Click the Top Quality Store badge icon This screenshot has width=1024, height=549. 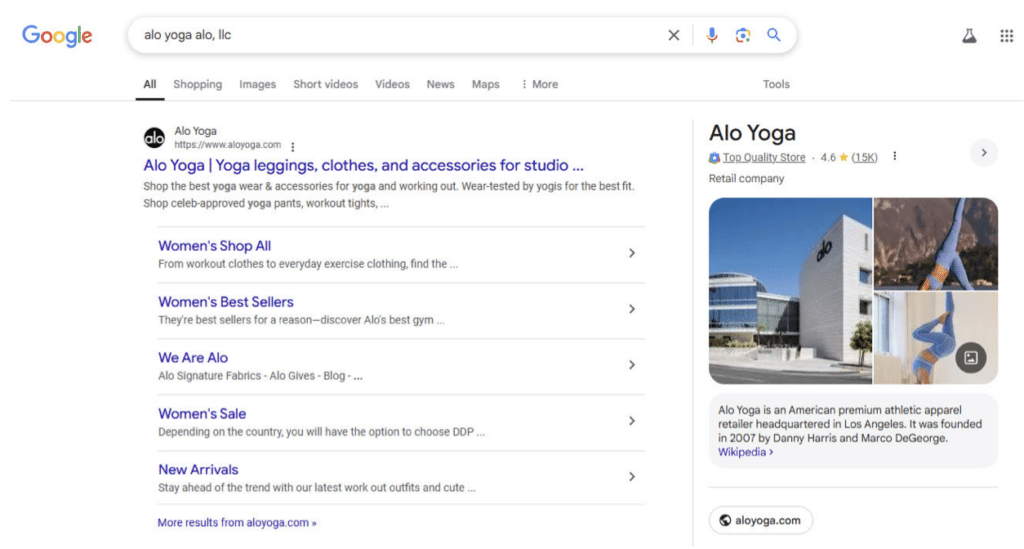click(714, 157)
